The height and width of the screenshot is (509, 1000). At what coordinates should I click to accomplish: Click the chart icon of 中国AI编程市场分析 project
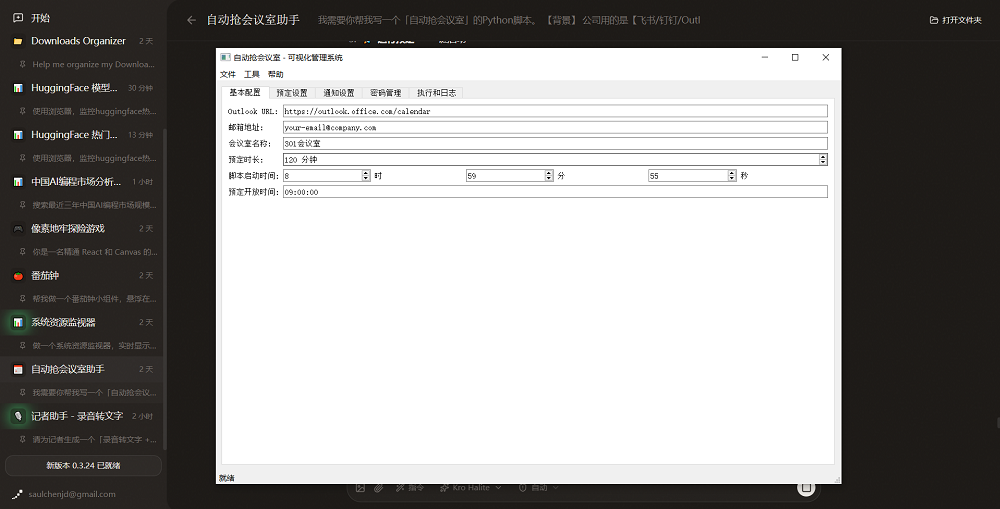tap(18, 182)
